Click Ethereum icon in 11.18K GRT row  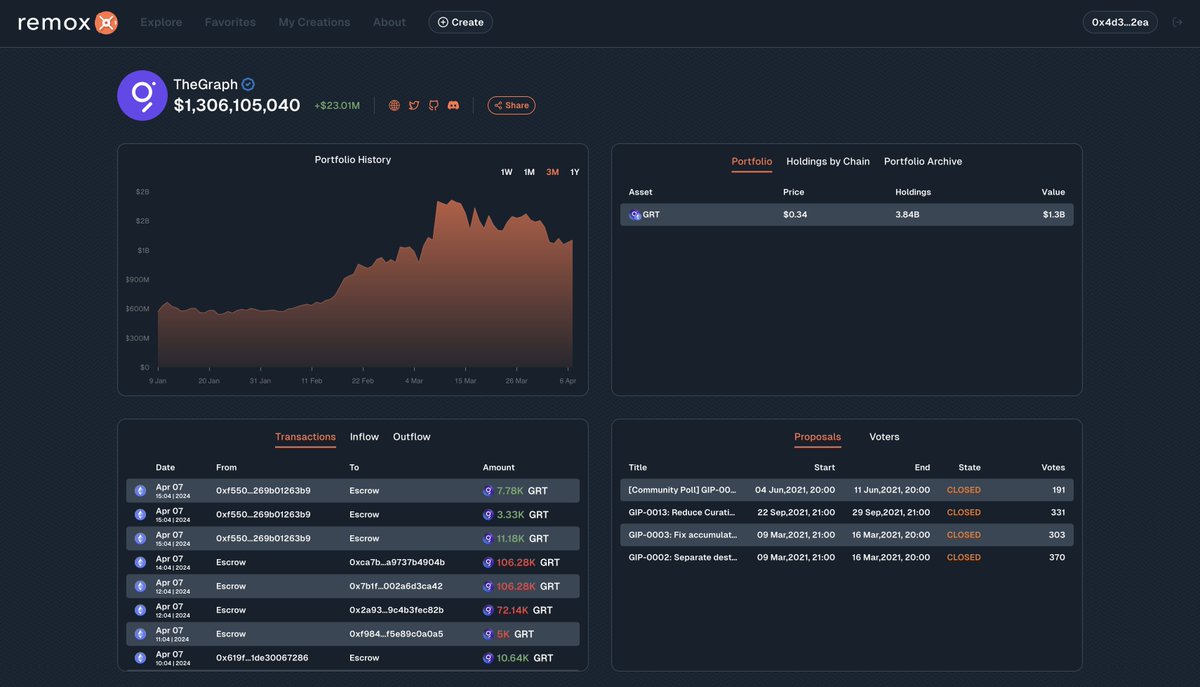140,539
